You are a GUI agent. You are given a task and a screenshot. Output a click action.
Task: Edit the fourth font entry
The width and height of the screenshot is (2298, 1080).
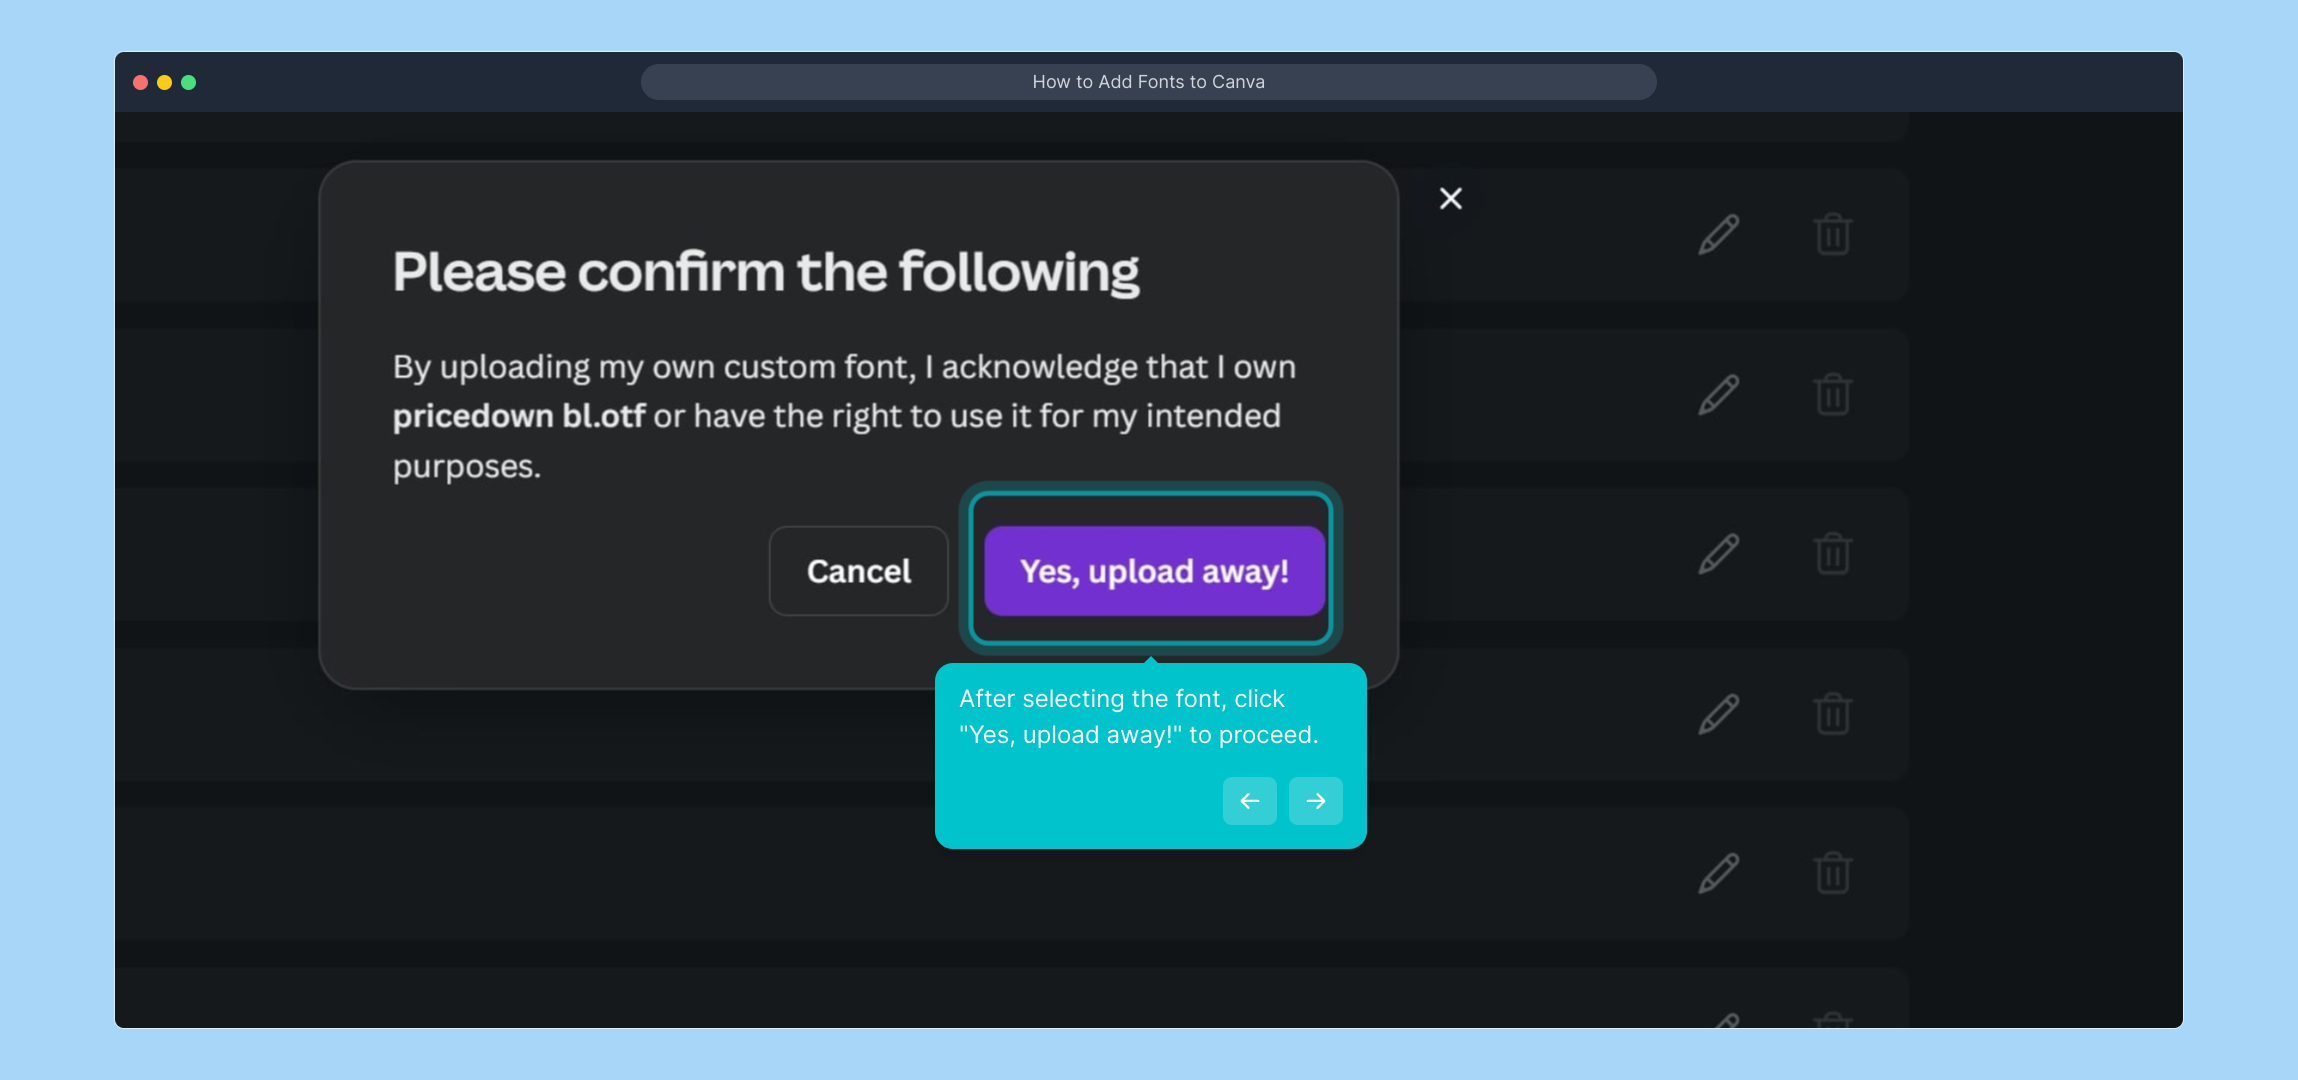coord(1717,713)
